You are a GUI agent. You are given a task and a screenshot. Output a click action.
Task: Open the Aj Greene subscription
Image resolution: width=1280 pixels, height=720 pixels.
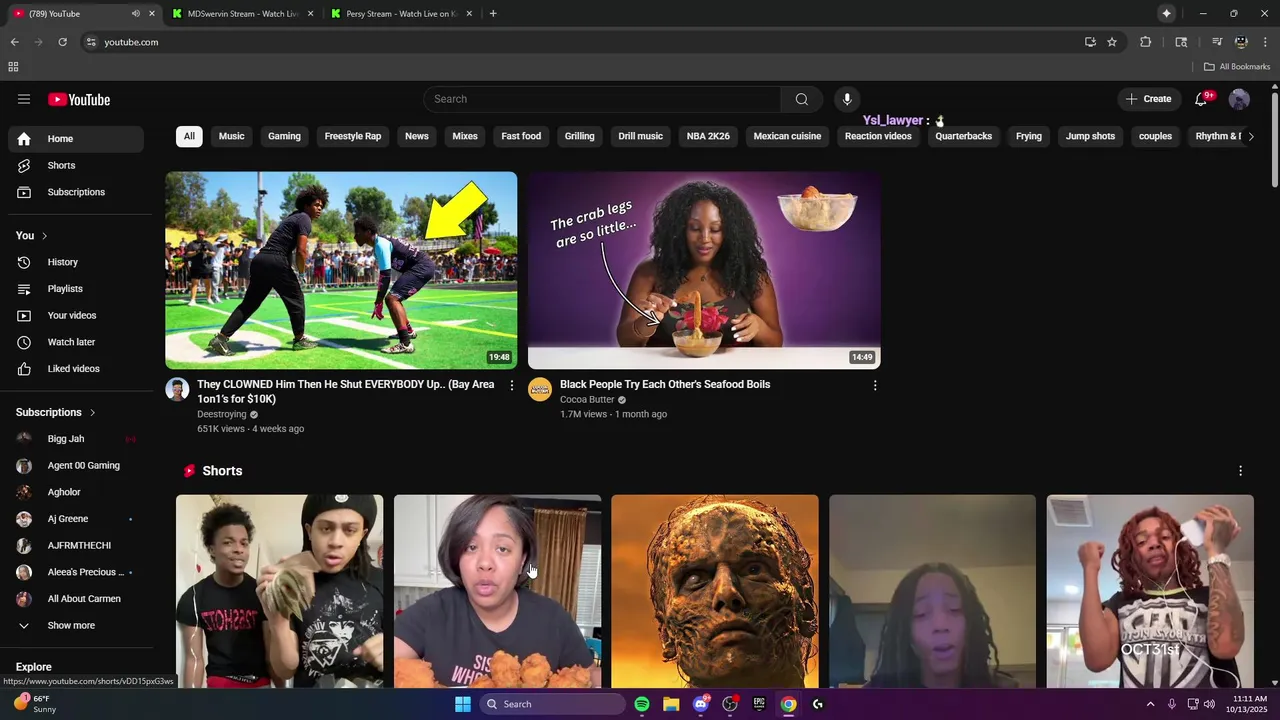pyautogui.click(x=76, y=519)
